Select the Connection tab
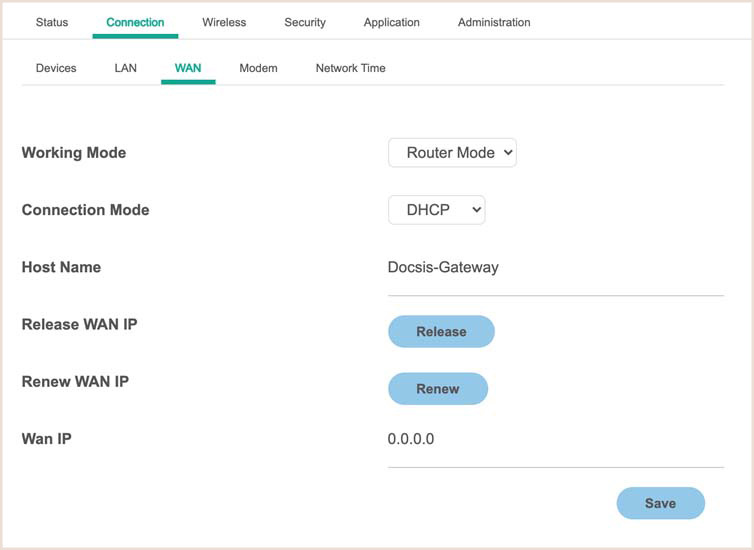754x550 pixels. (x=135, y=22)
